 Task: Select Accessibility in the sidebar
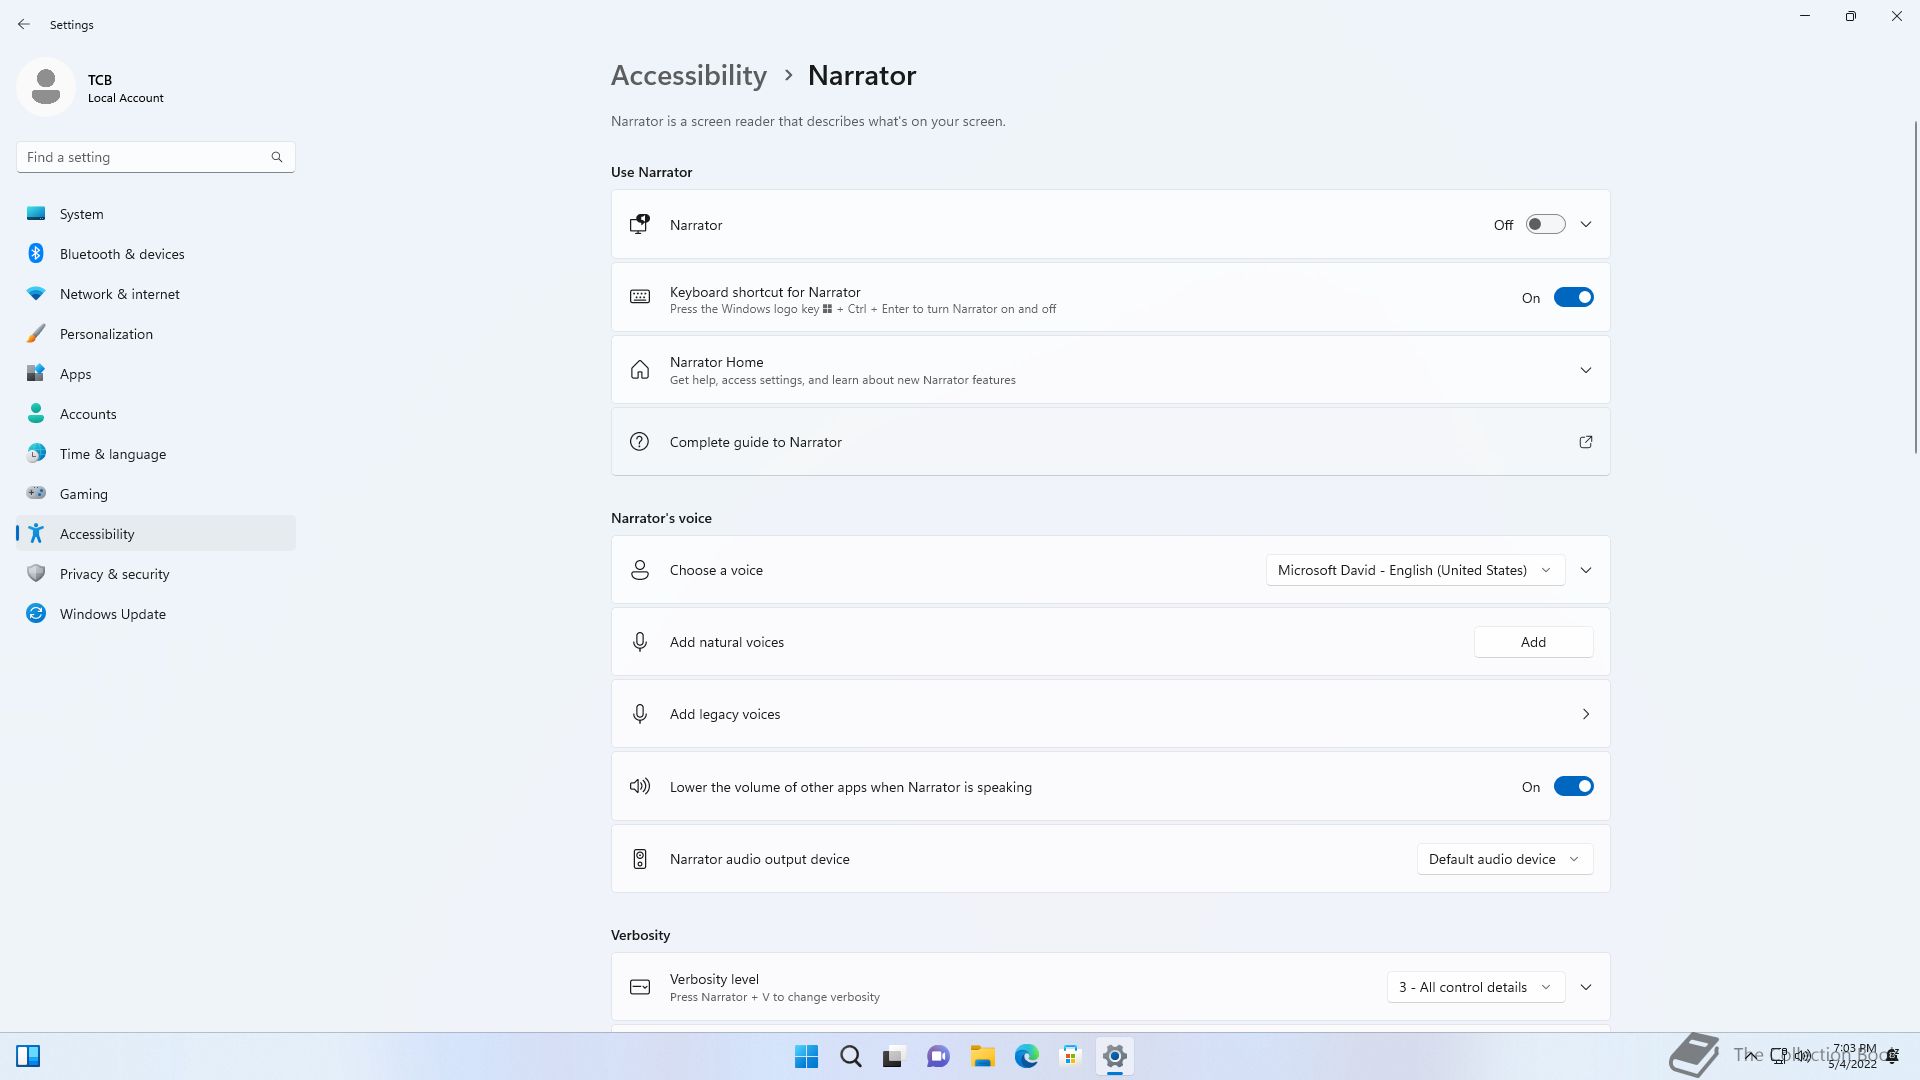point(156,533)
